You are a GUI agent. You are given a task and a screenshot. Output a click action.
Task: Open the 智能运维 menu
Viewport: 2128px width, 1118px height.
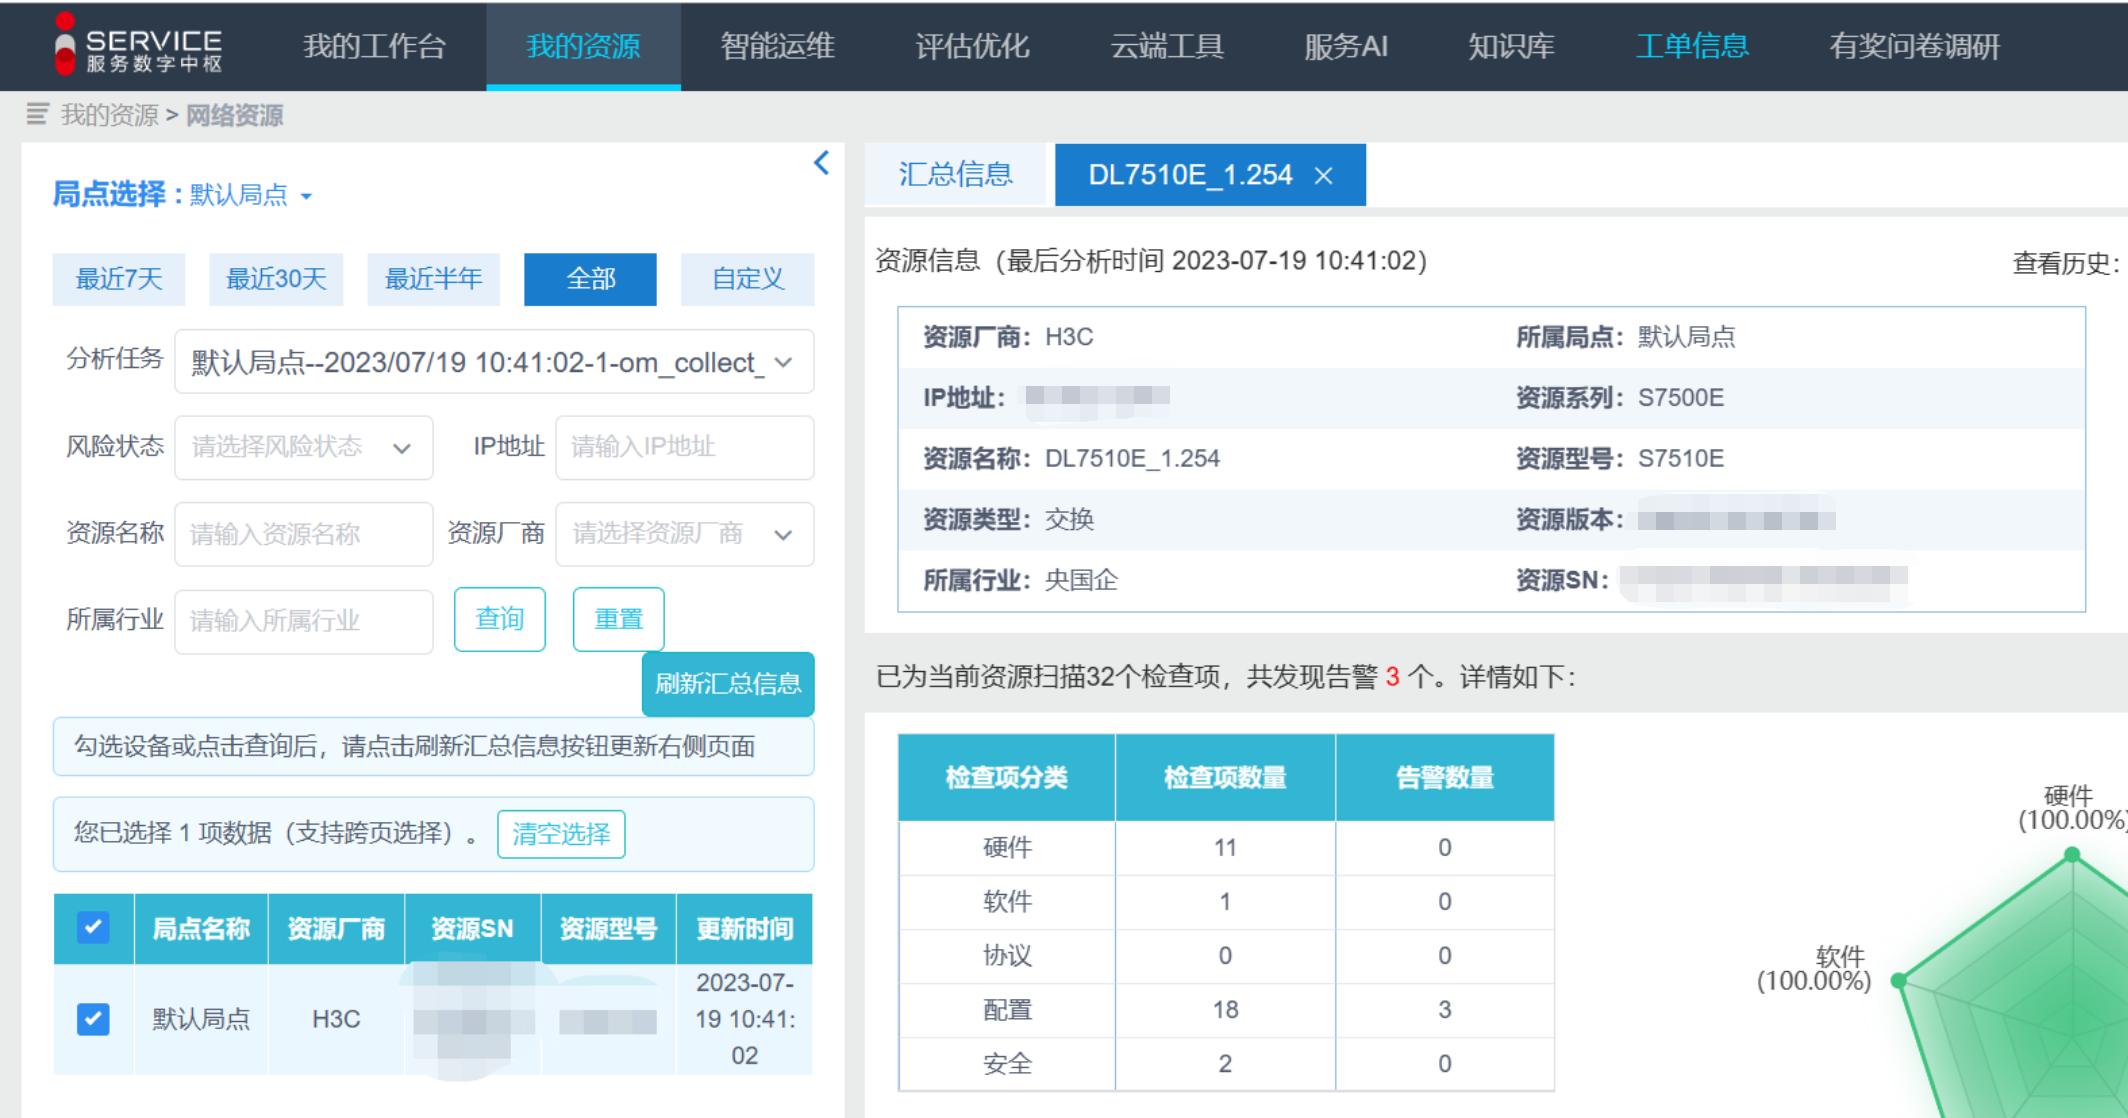[777, 46]
